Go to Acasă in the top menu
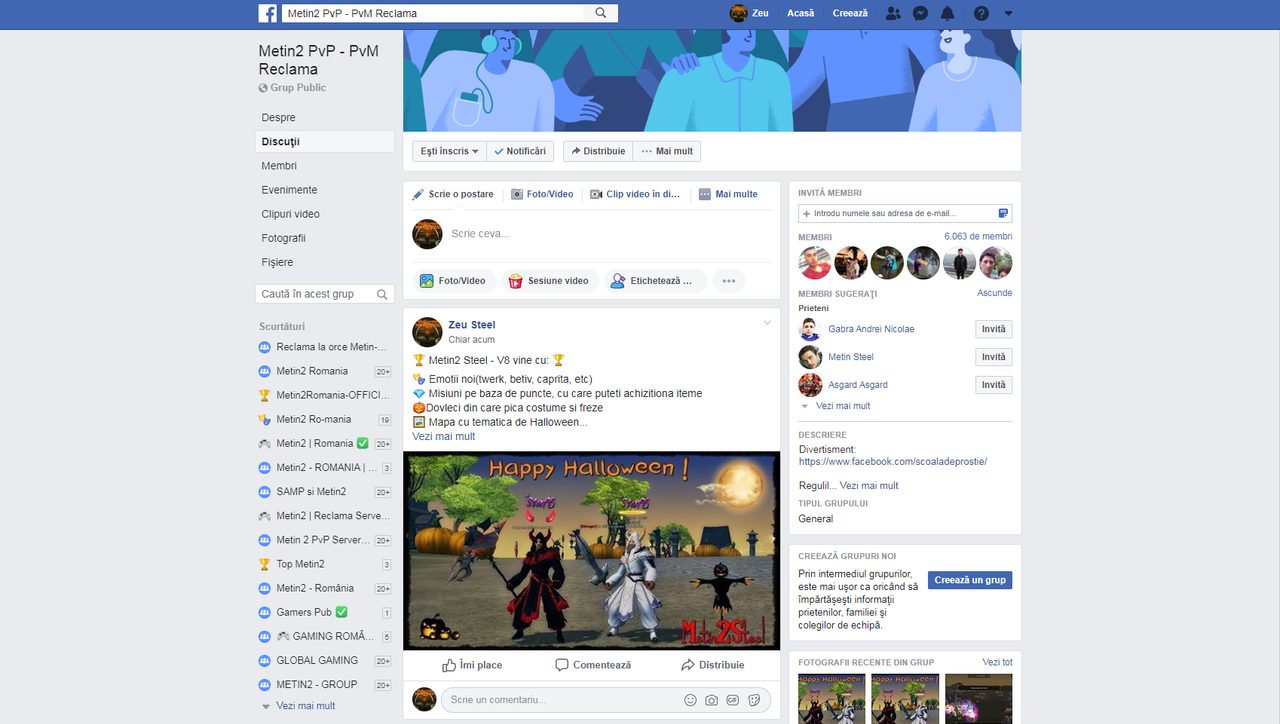This screenshot has height=724, width=1280. [x=800, y=12]
